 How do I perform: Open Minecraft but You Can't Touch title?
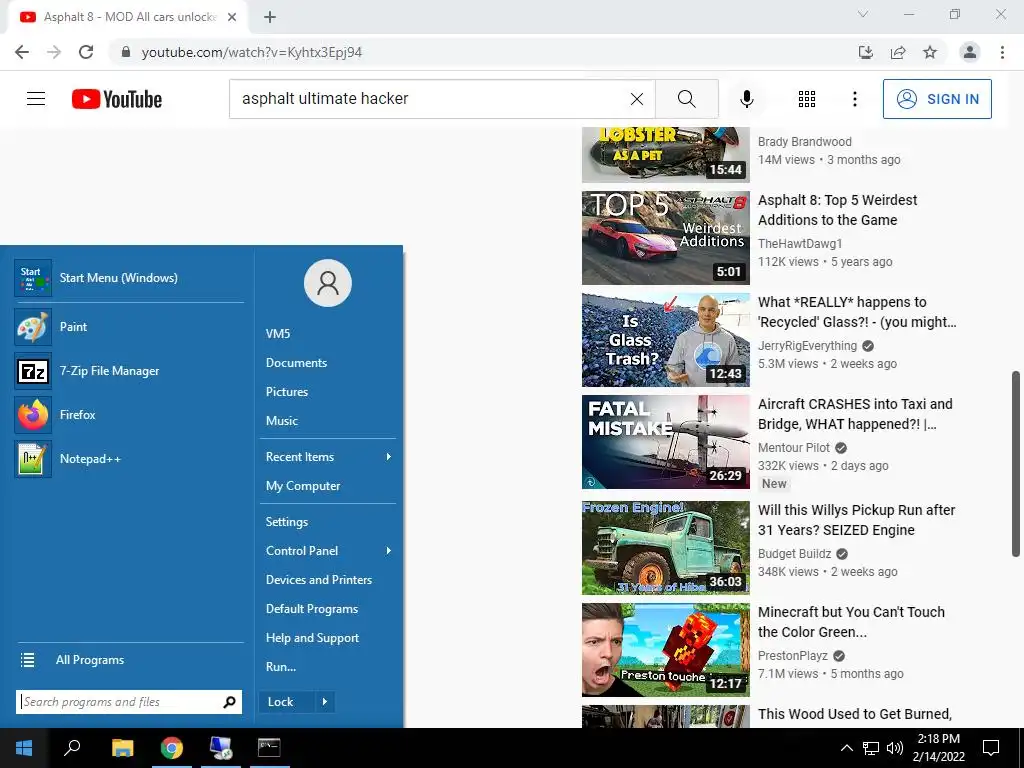tap(851, 622)
